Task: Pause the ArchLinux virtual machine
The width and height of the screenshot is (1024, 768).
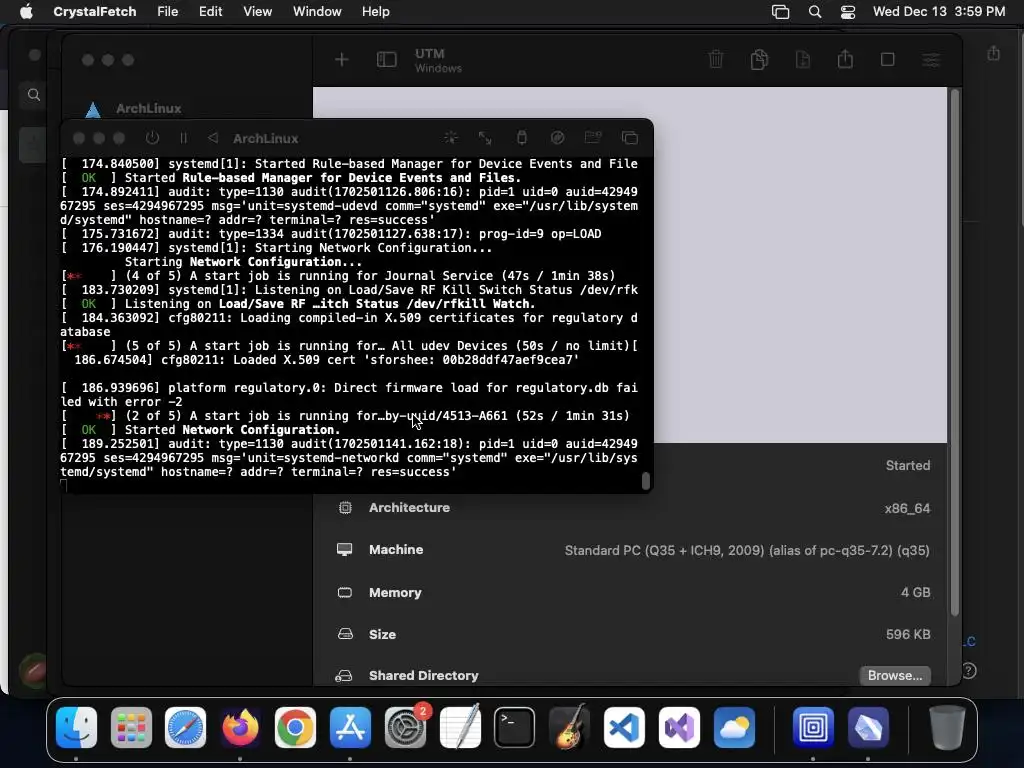Action: (x=184, y=138)
